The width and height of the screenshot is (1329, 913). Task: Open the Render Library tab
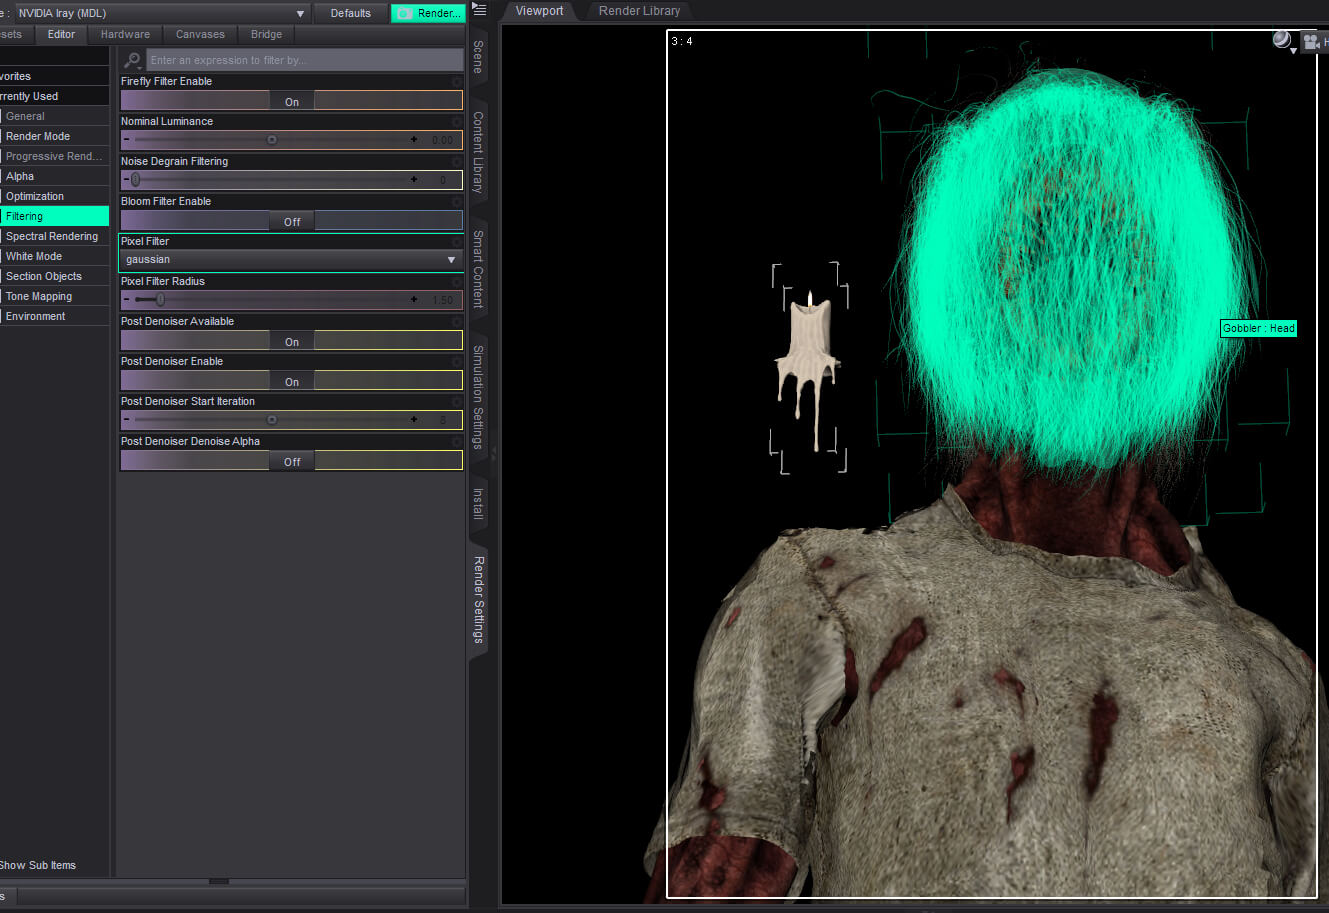[x=639, y=11]
